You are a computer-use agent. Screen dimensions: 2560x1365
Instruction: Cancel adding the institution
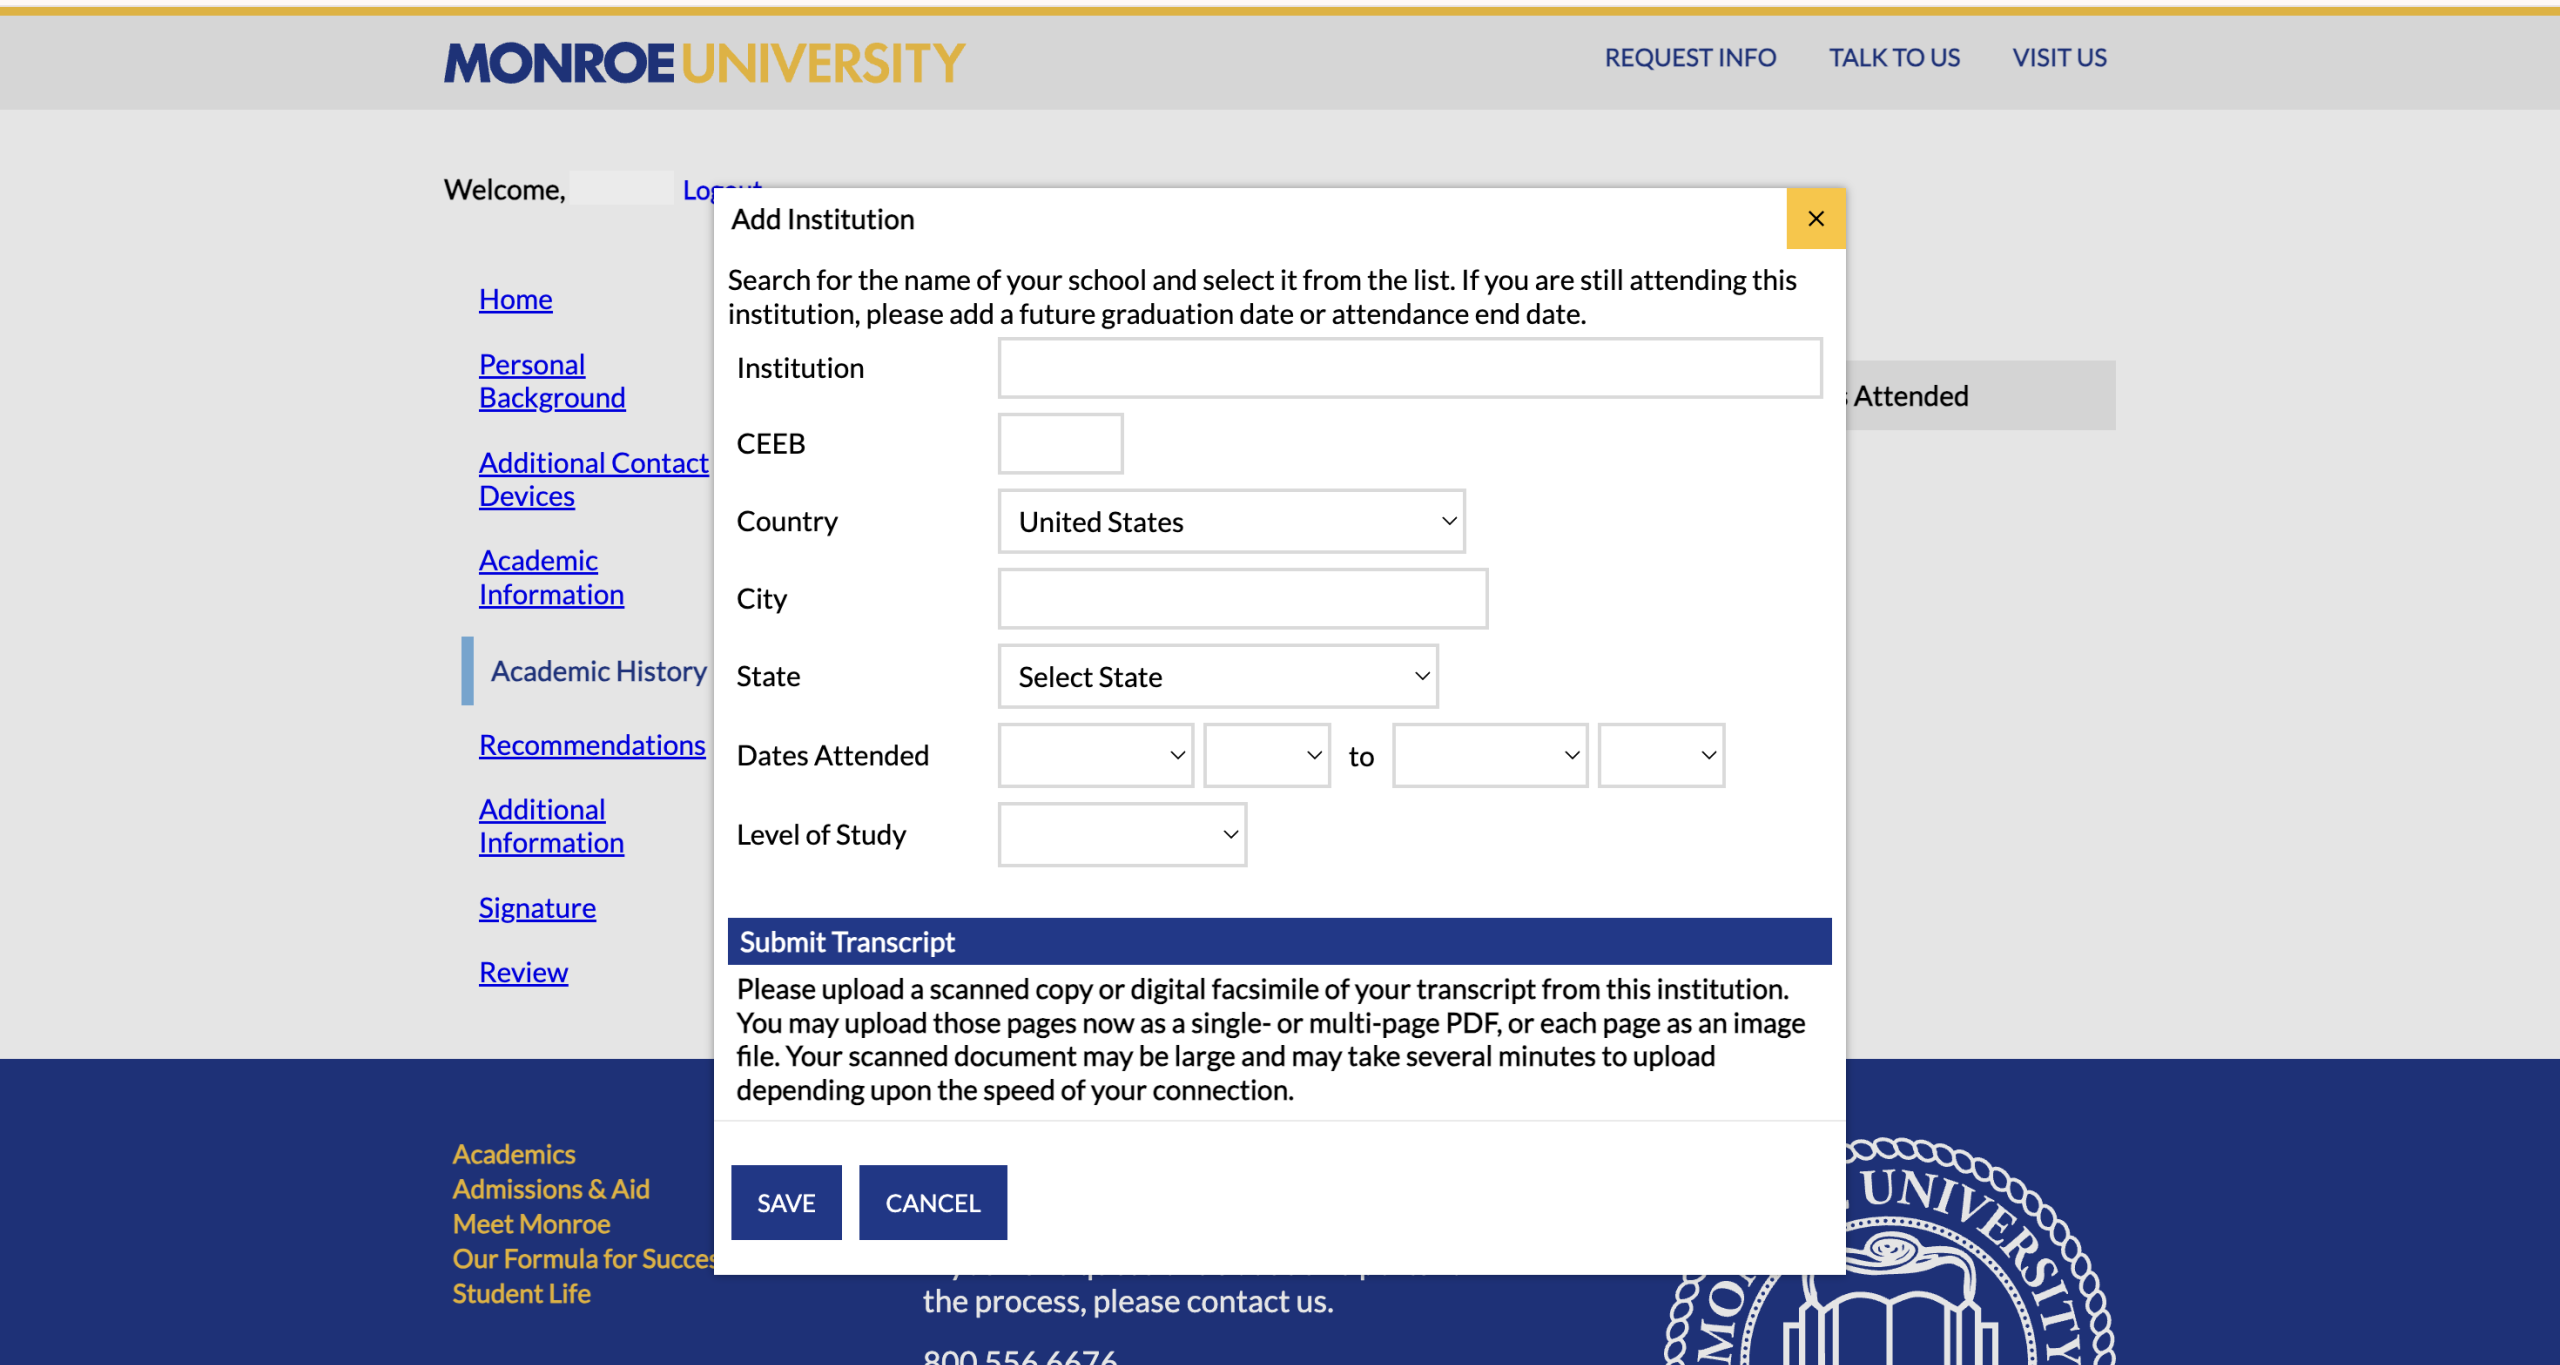pos(932,1202)
